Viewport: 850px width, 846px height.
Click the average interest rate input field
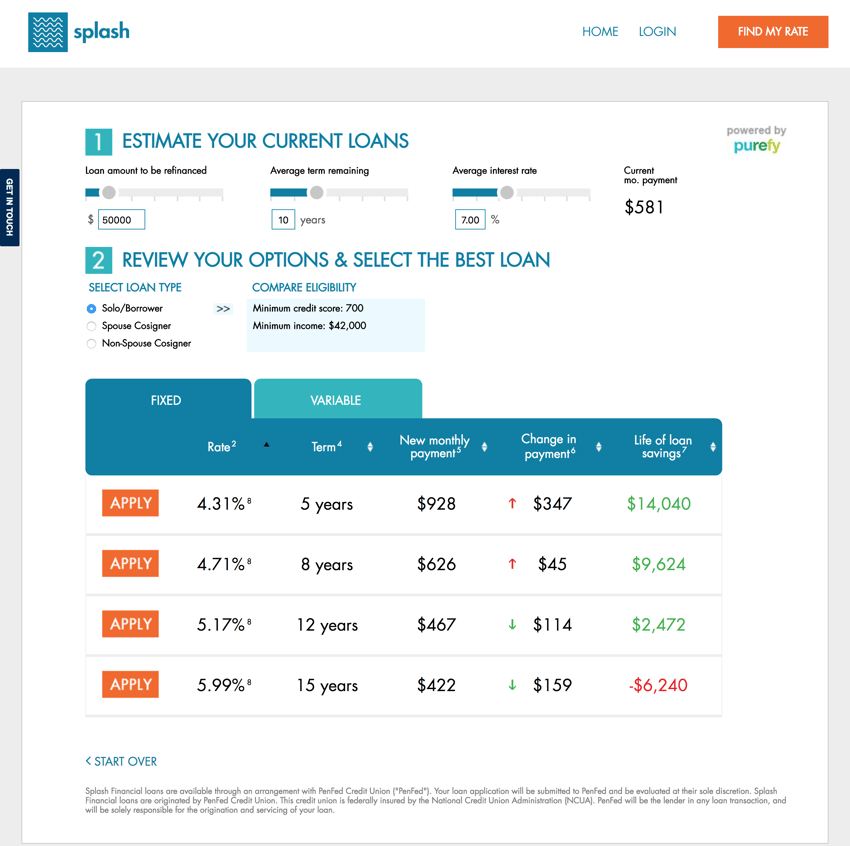[469, 220]
